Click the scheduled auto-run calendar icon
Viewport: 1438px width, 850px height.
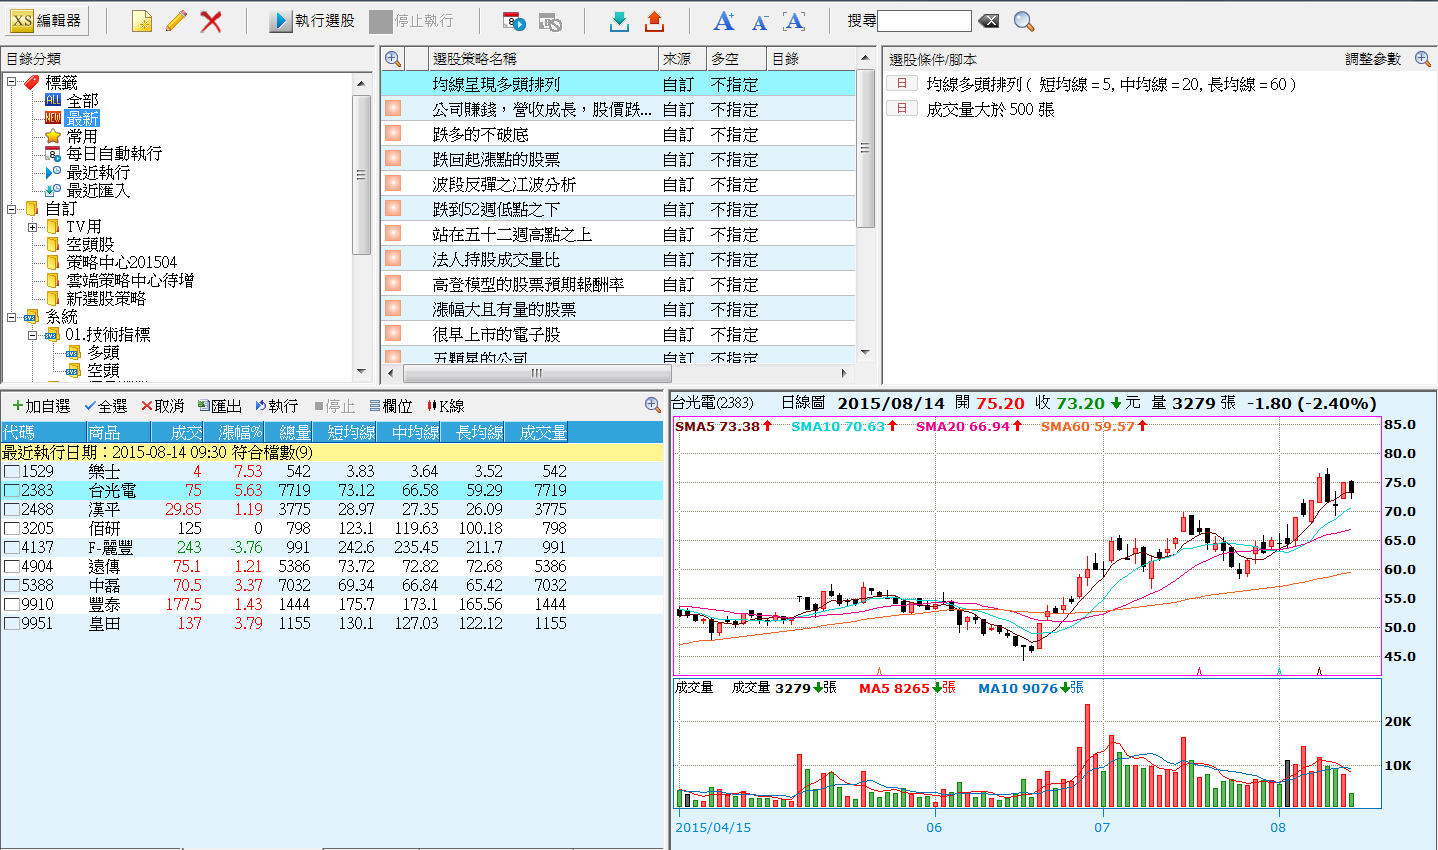pos(514,21)
